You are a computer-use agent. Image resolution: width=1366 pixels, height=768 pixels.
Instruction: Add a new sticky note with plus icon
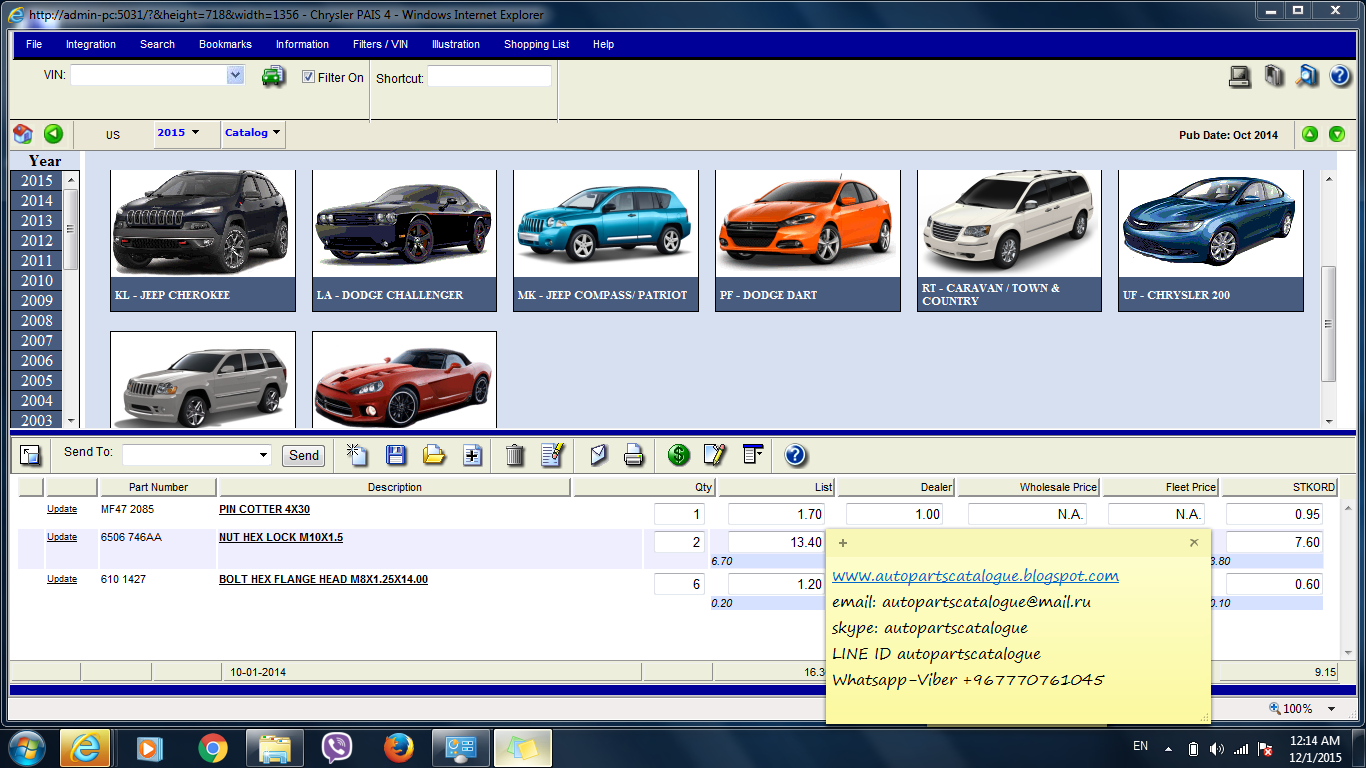click(x=843, y=543)
